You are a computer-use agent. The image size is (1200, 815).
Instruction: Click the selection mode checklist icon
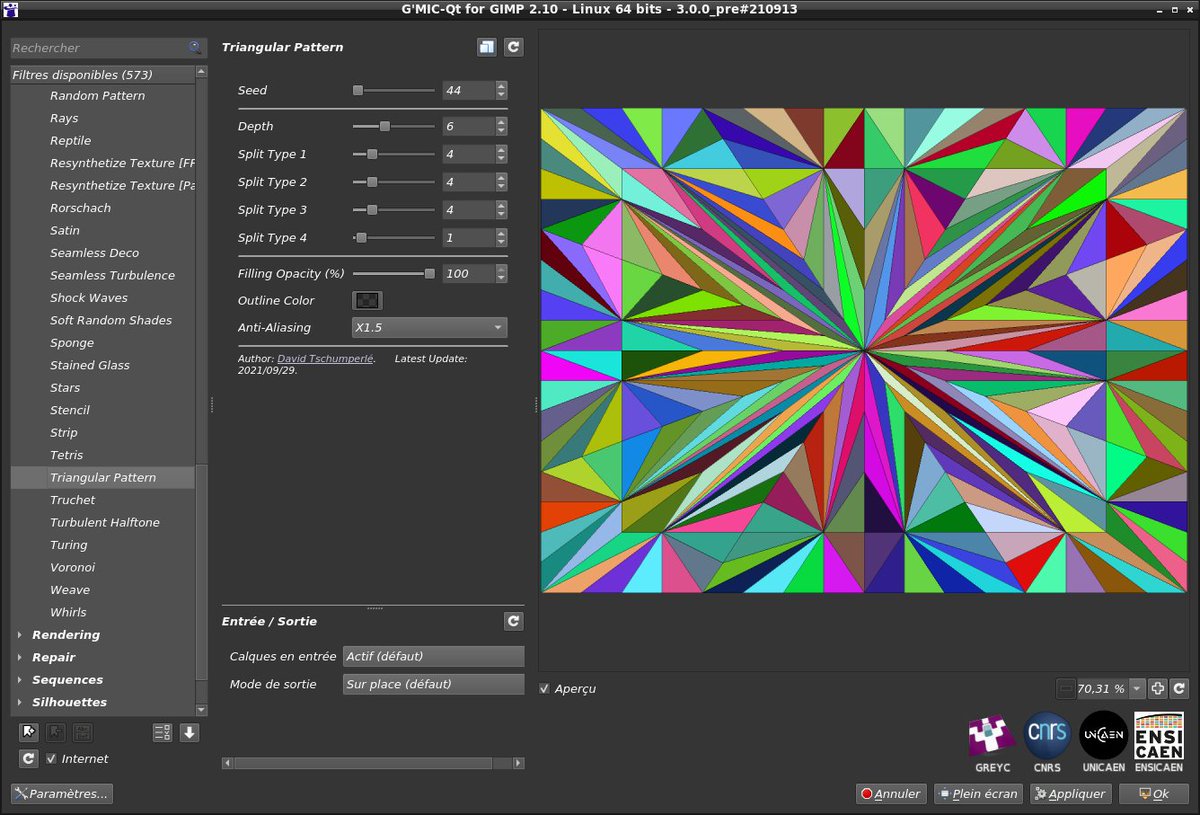(x=162, y=732)
